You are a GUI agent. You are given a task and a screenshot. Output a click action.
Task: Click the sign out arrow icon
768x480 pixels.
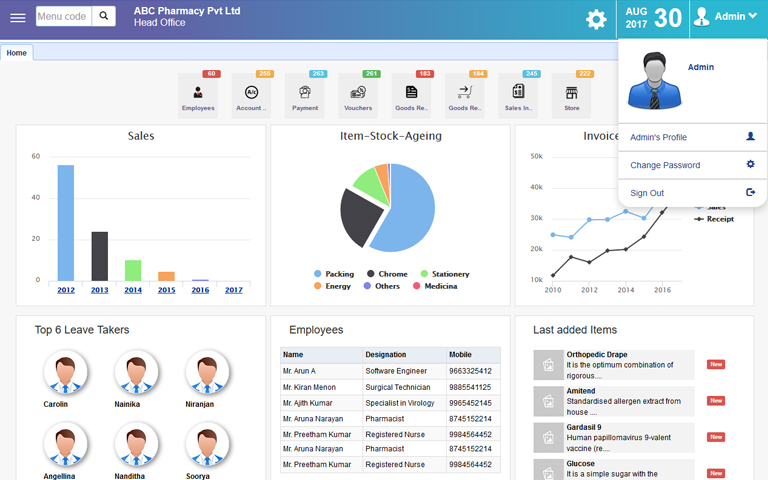click(x=750, y=192)
